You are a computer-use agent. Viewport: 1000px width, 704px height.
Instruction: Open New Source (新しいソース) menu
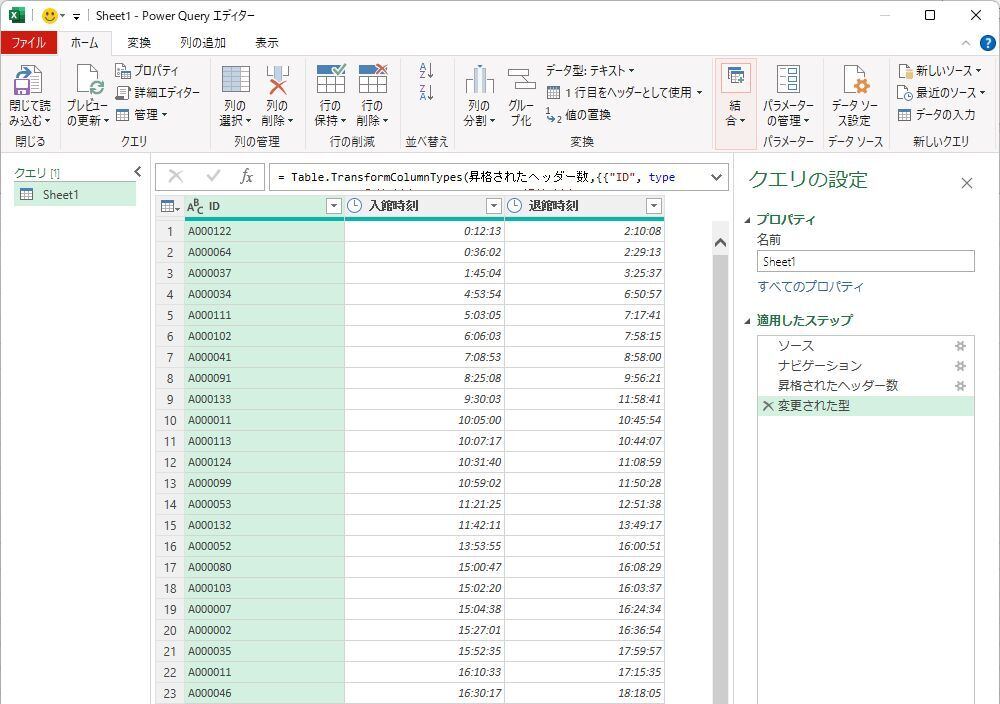(940, 70)
